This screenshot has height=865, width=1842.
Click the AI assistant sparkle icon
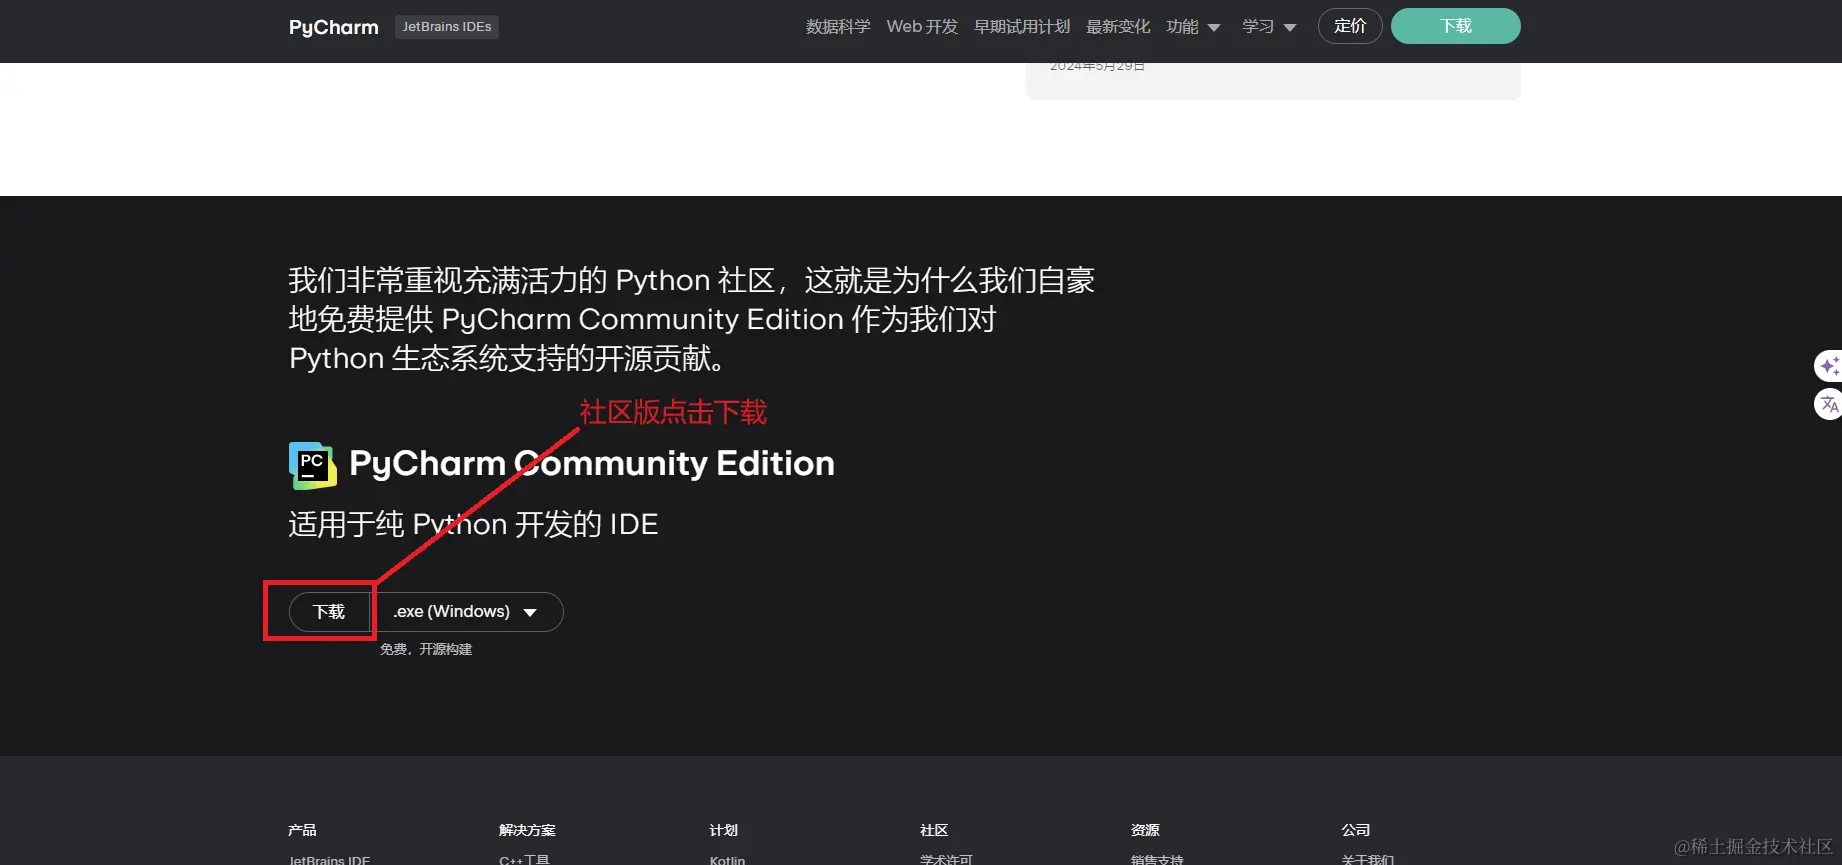click(x=1829, y=366)
